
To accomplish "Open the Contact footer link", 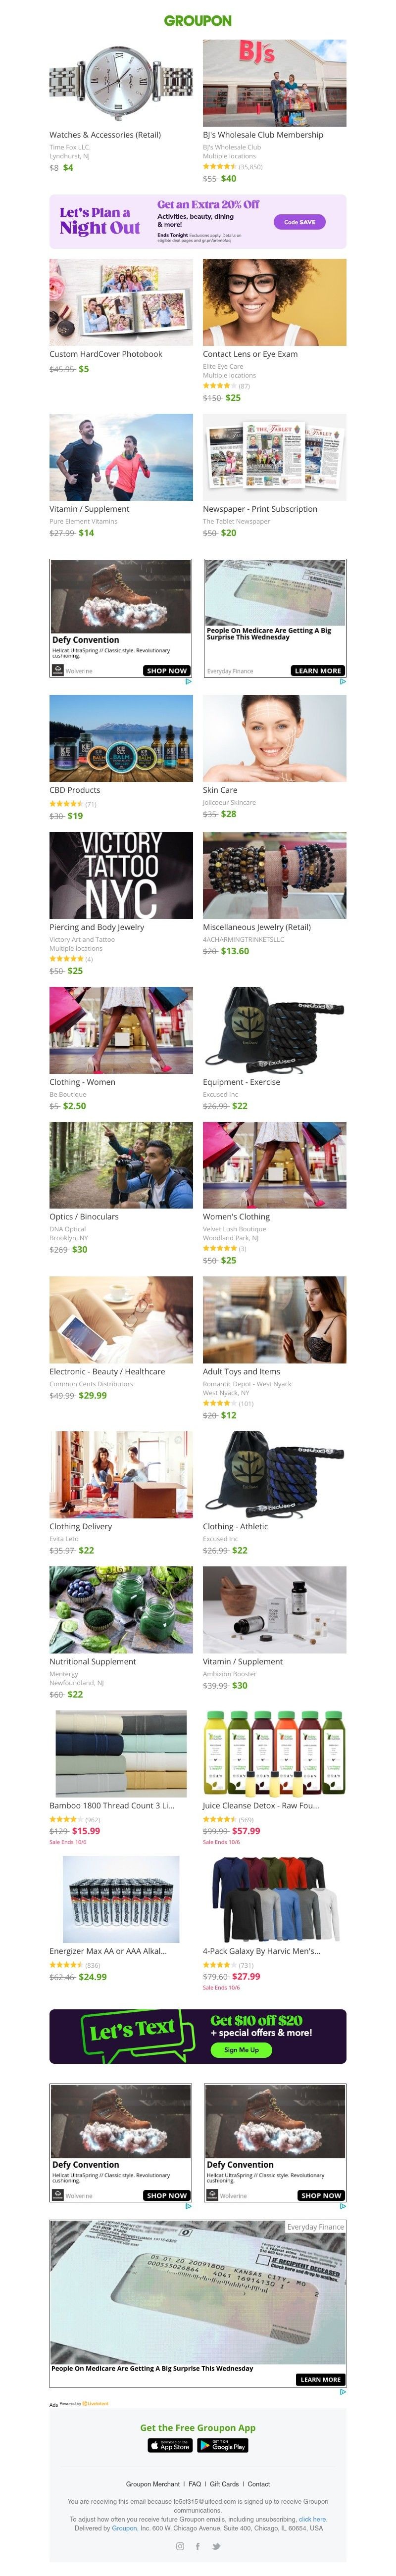I will (259, 2483).
